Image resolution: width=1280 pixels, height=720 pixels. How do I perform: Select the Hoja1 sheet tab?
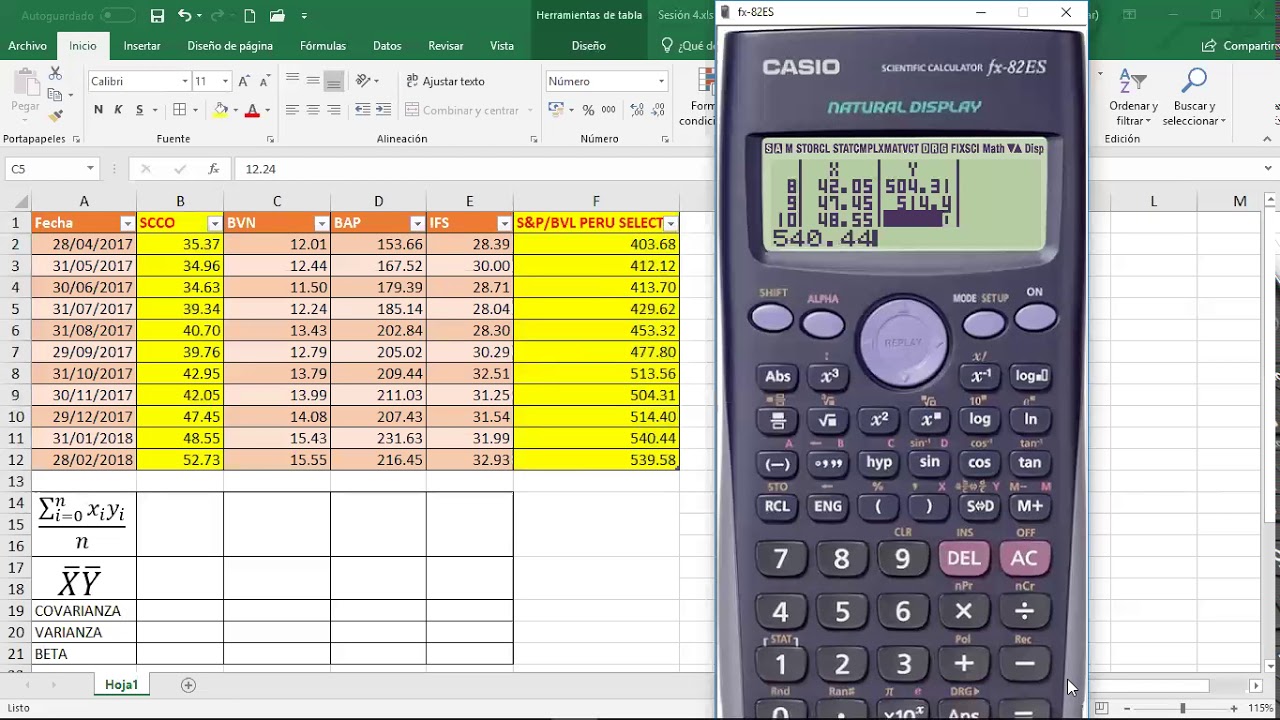pyautogui.click(x=121, y=685)
